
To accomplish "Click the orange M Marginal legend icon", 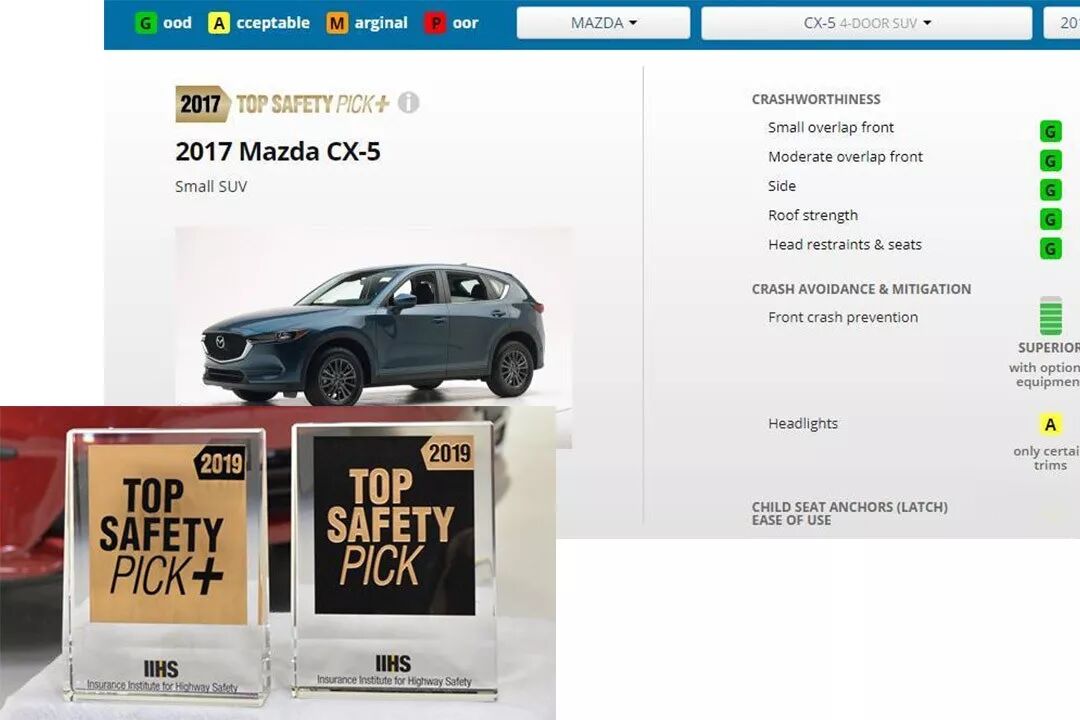I will [x=337, y=23].
